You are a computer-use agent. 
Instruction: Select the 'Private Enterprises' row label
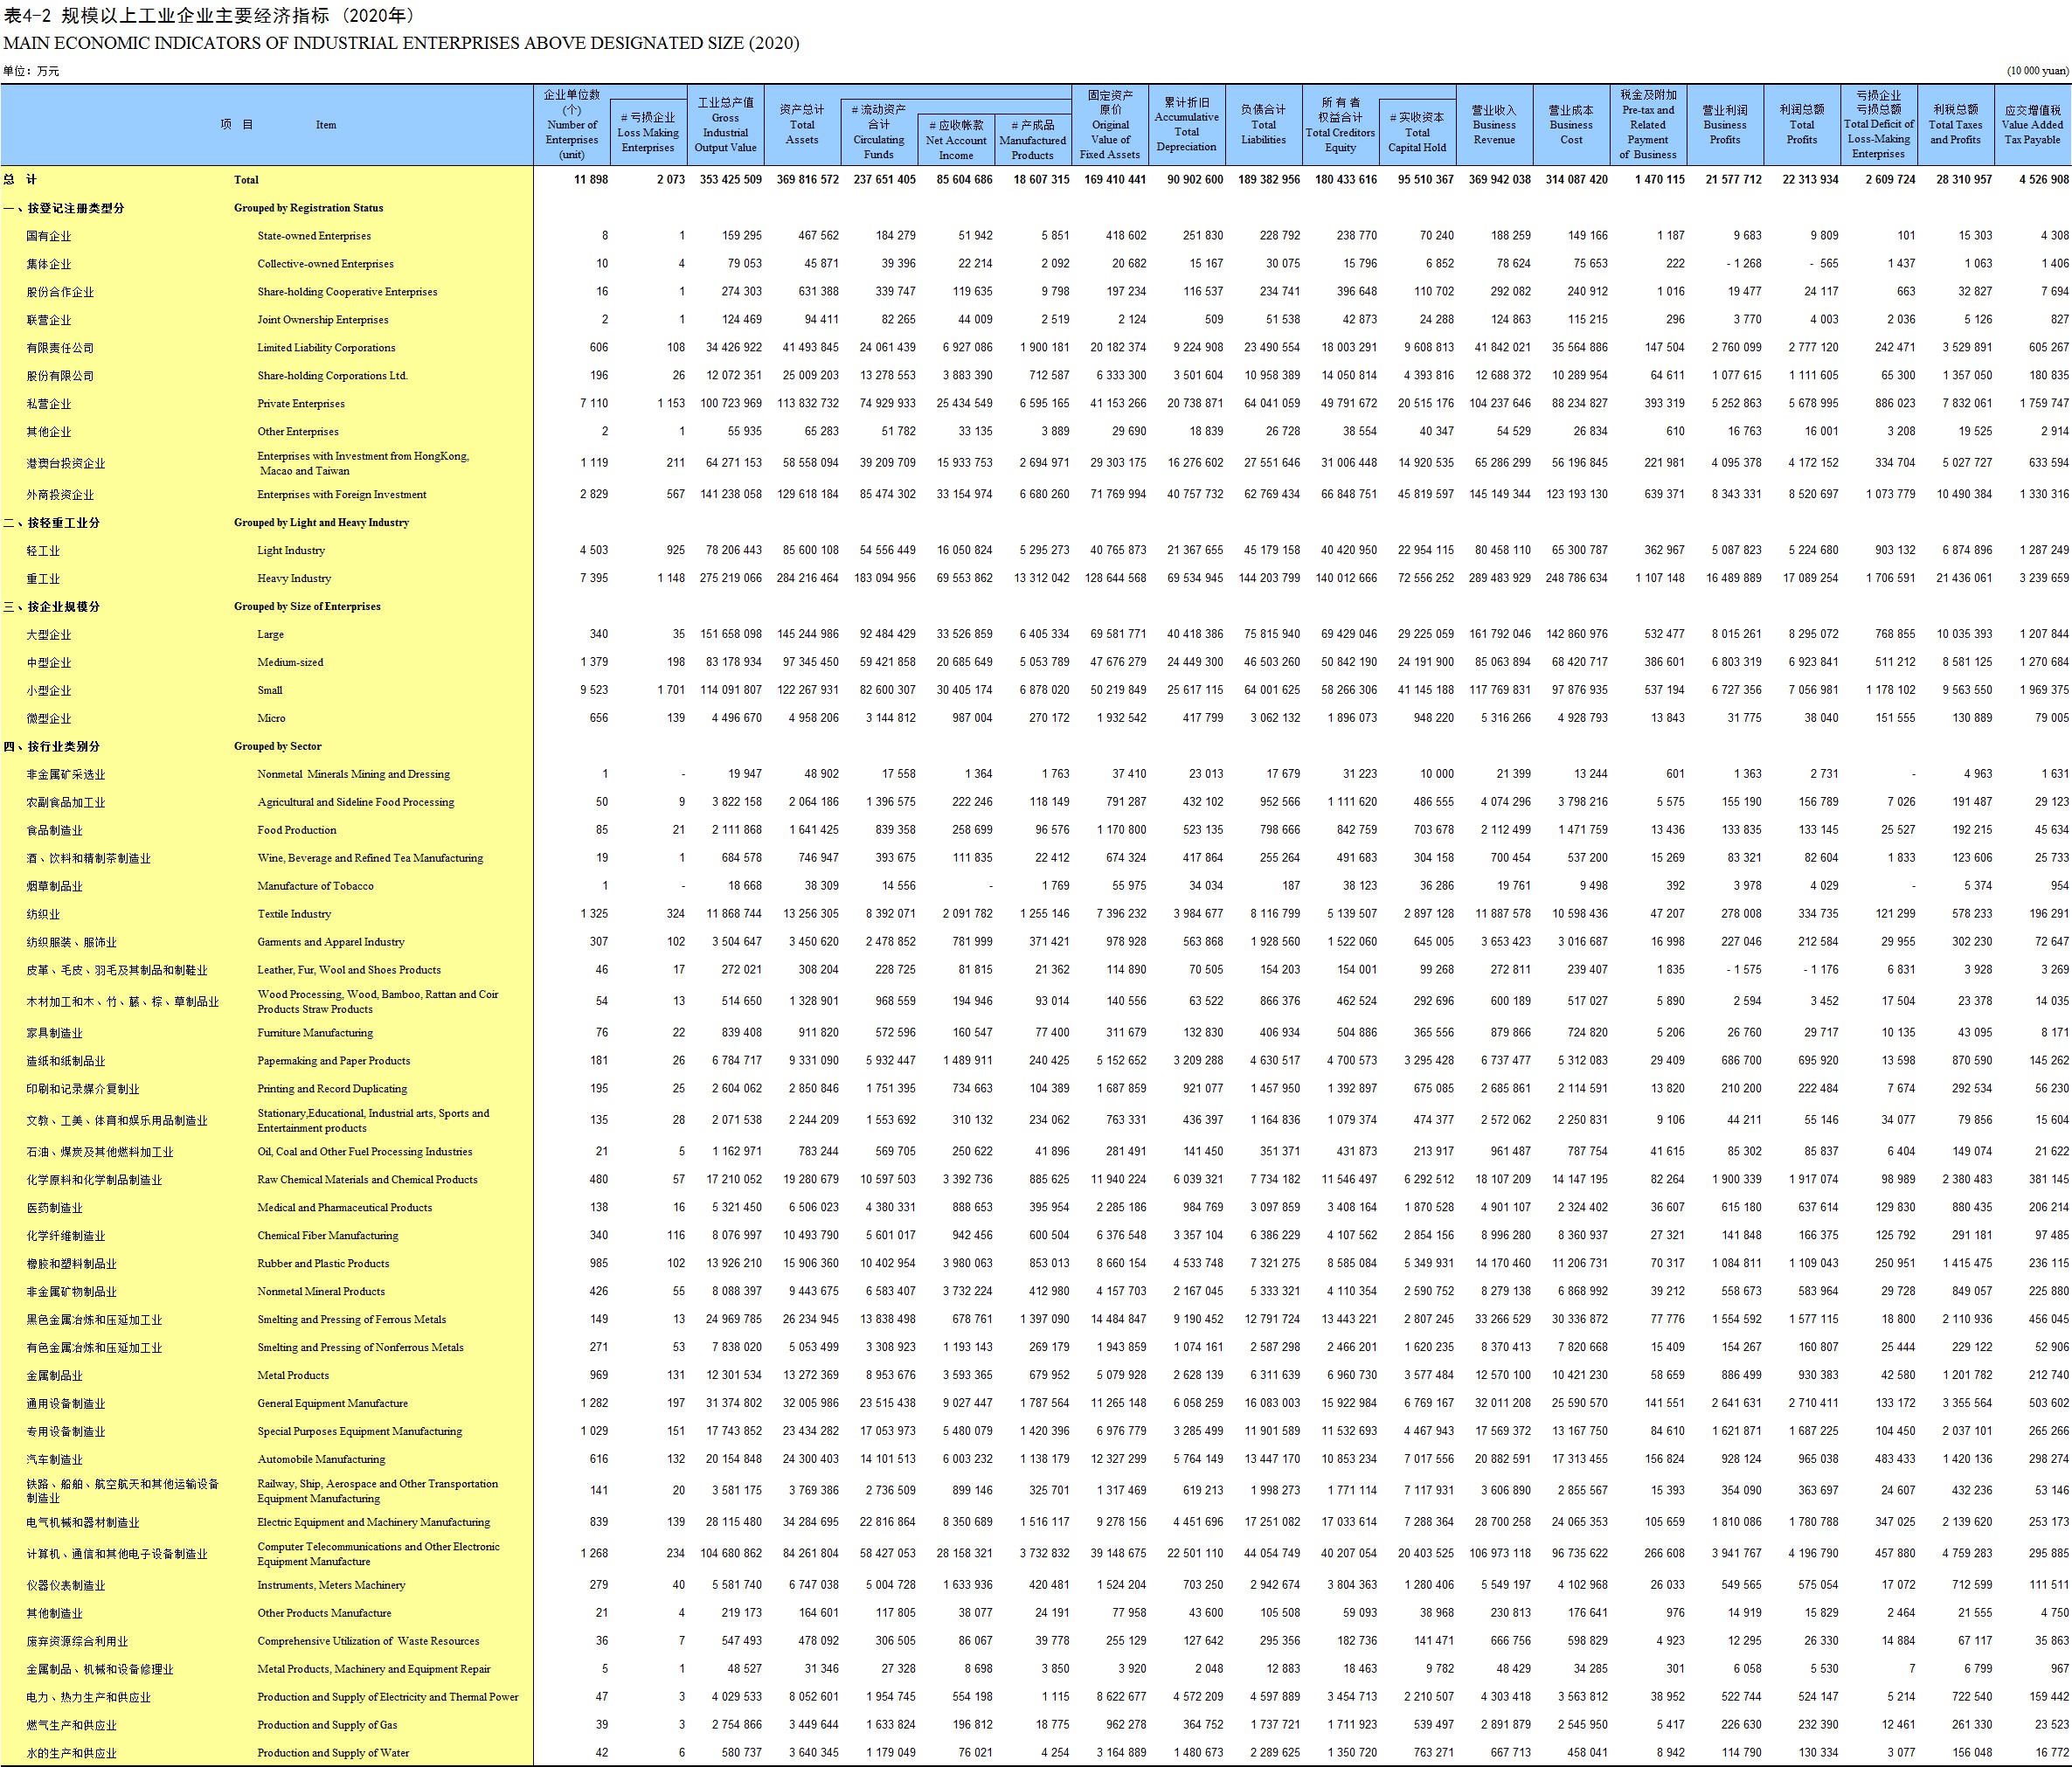(301, 404)
